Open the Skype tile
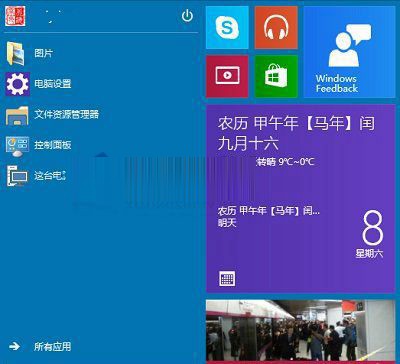Image resolution: width=400 pixels, height=364 pixels. [227, 27]
